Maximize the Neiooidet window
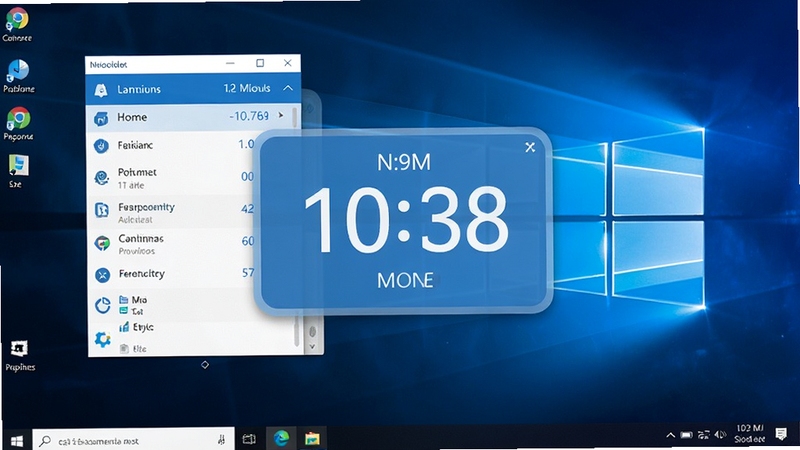This screenshot has height=450, width=800. [x=260, y=63]
